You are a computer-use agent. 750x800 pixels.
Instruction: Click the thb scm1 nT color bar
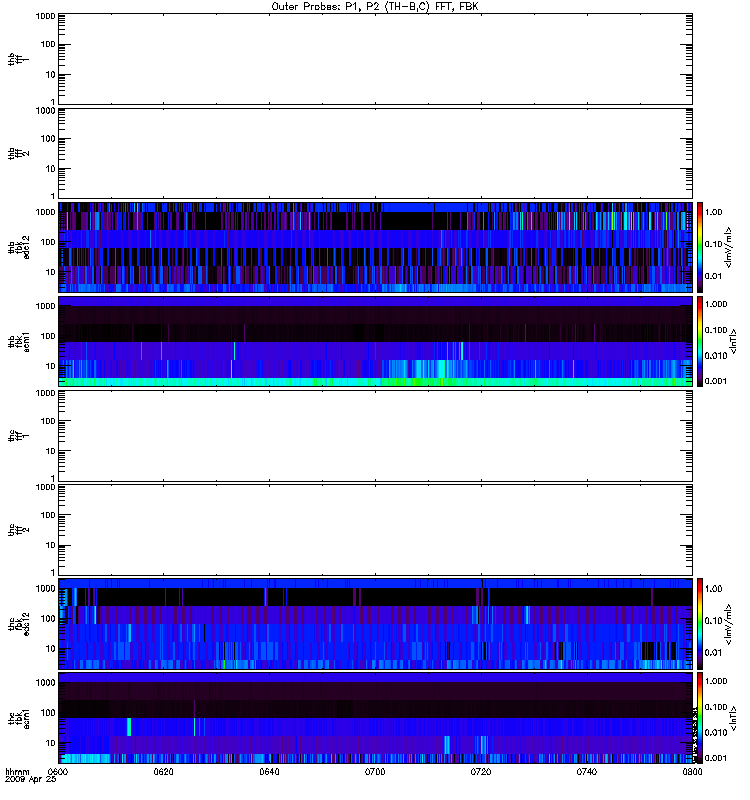click(700, 341)
